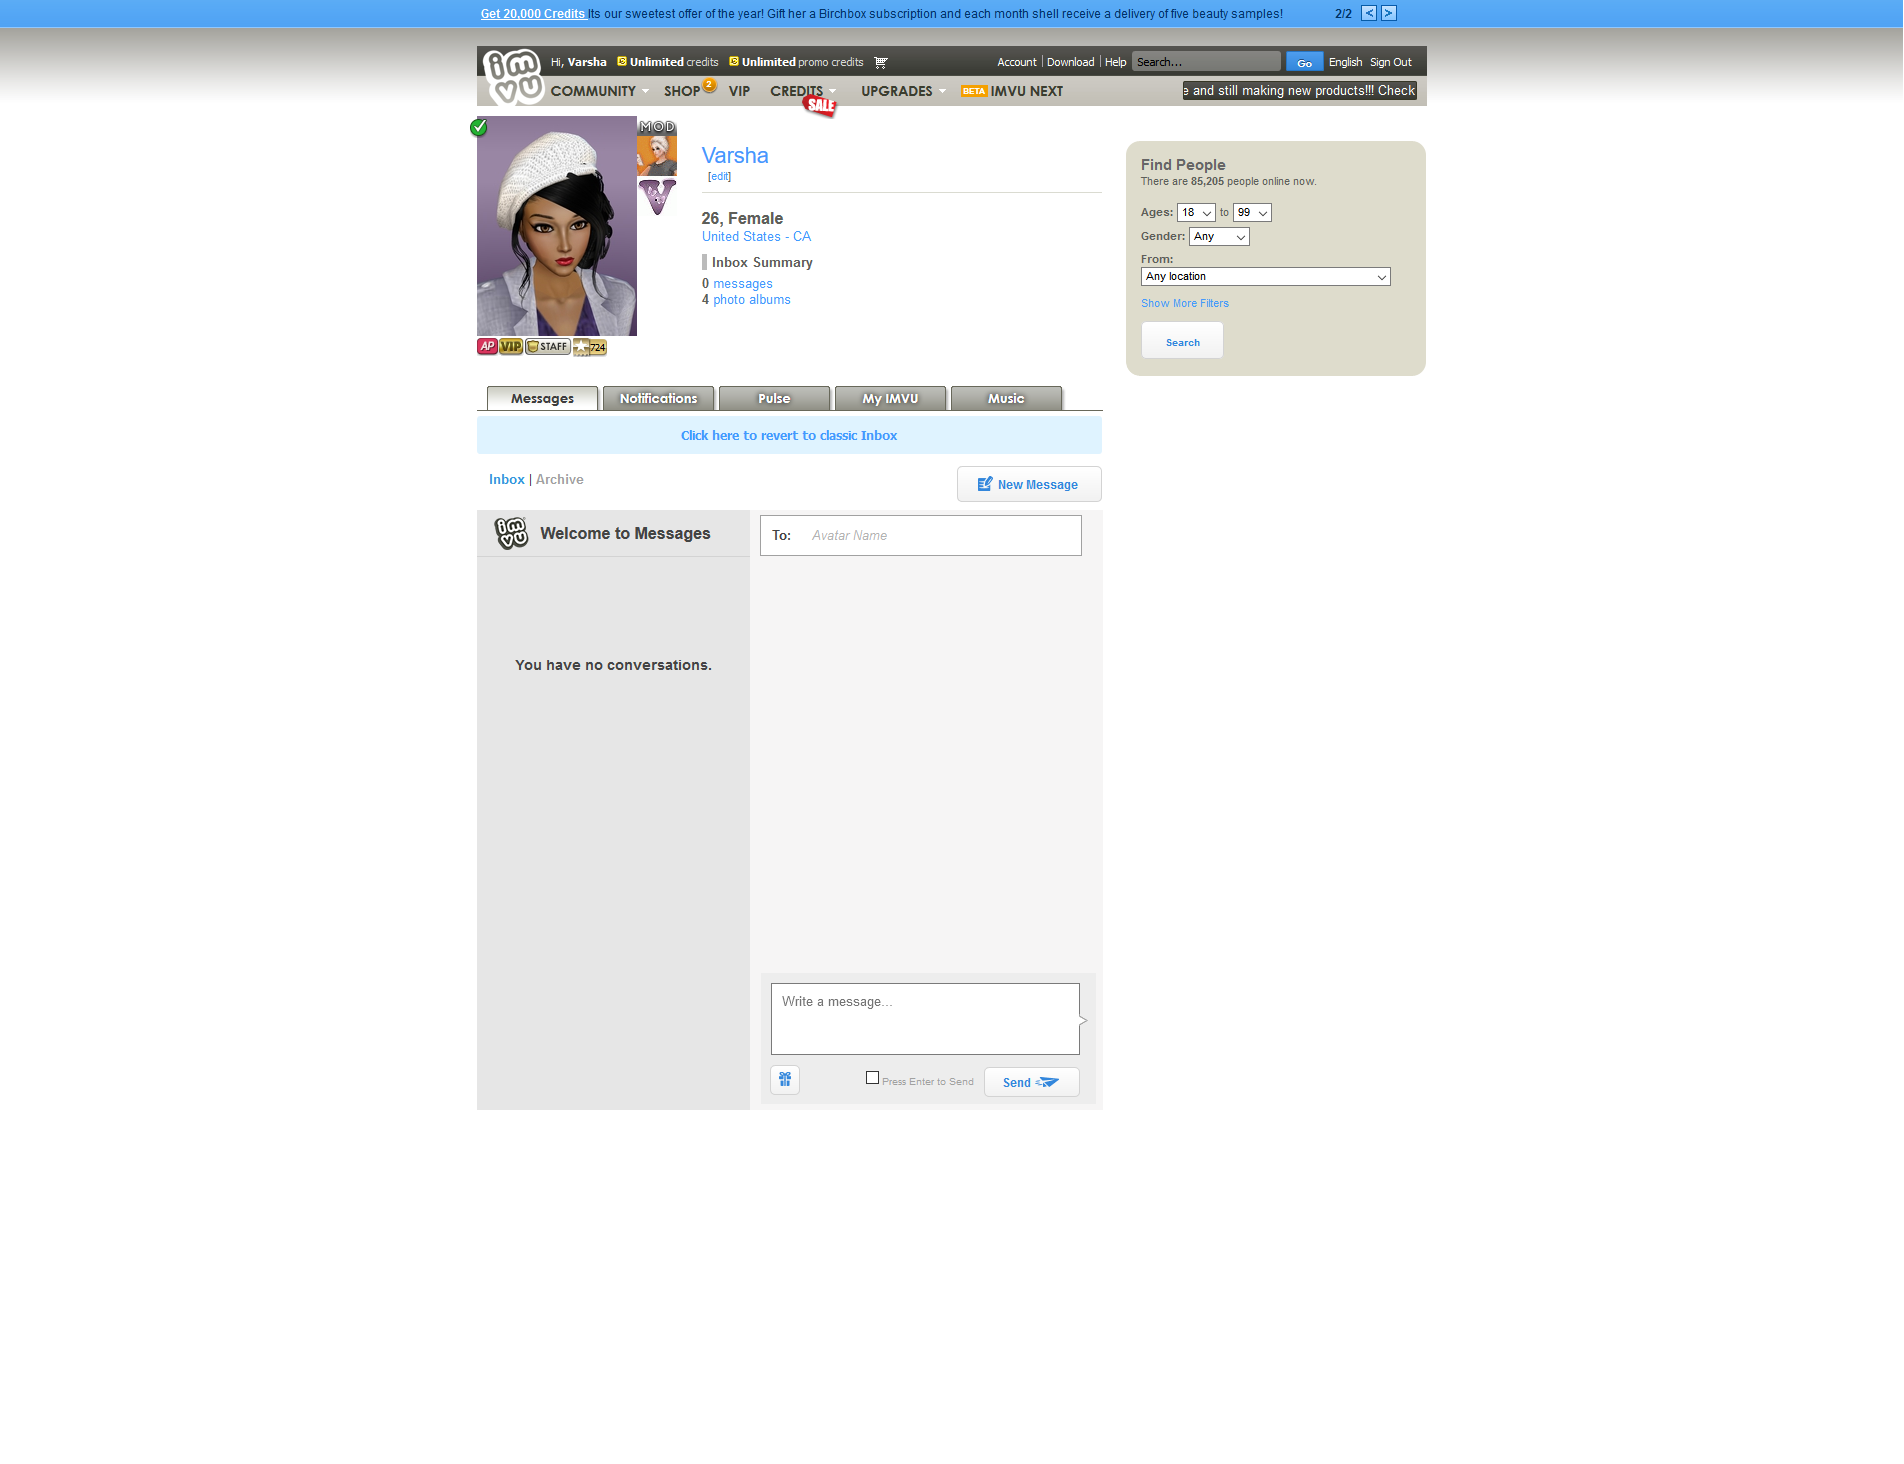Show next banner offer arrow
The width and height of the screenshot is (1904, 1464).
(x=1389, y=13)
